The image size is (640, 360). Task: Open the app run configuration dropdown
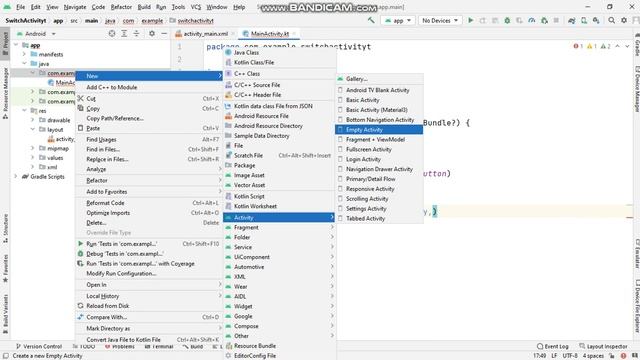(398, 20)
